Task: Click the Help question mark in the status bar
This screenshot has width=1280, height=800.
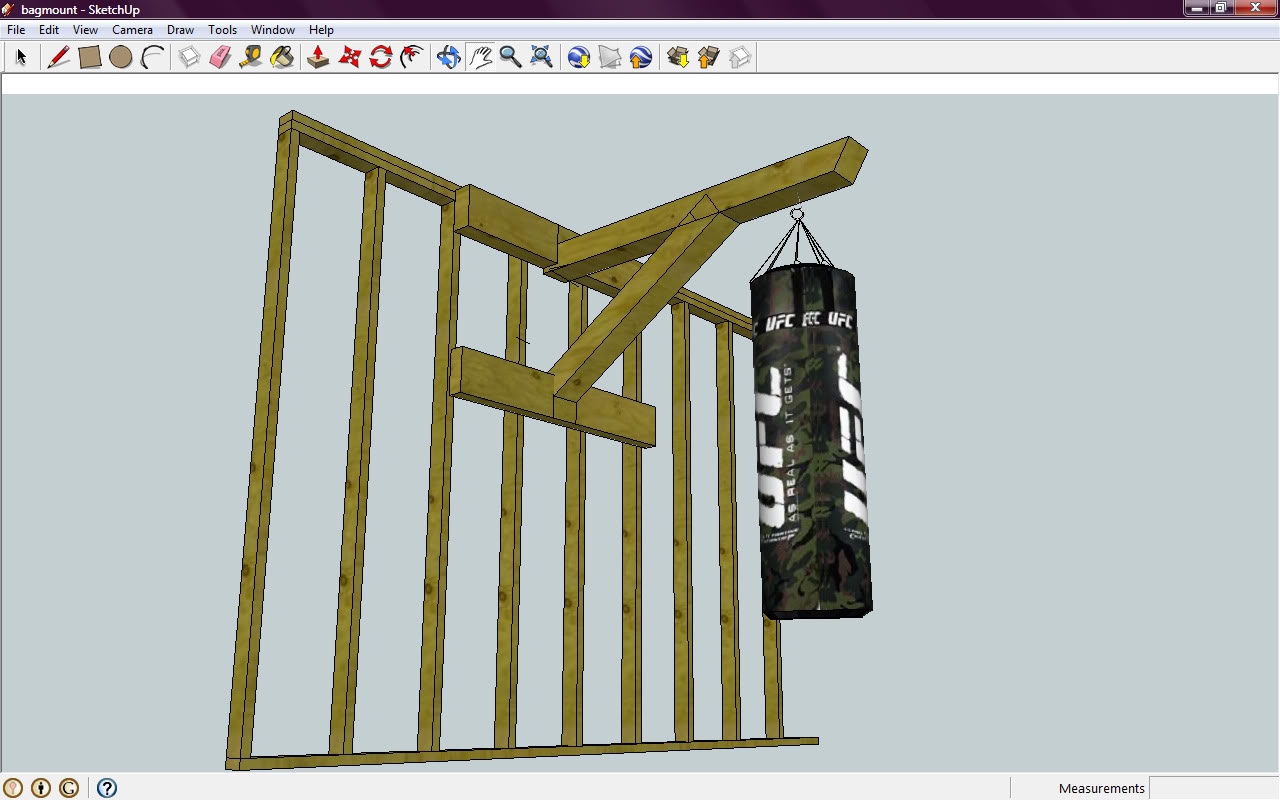Action: click(x=106, y=788)
